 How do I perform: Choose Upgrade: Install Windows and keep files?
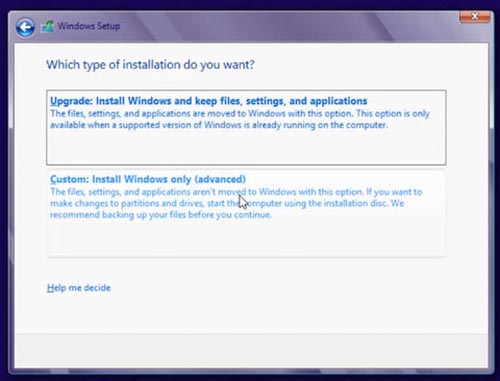(x=246, y=127)
